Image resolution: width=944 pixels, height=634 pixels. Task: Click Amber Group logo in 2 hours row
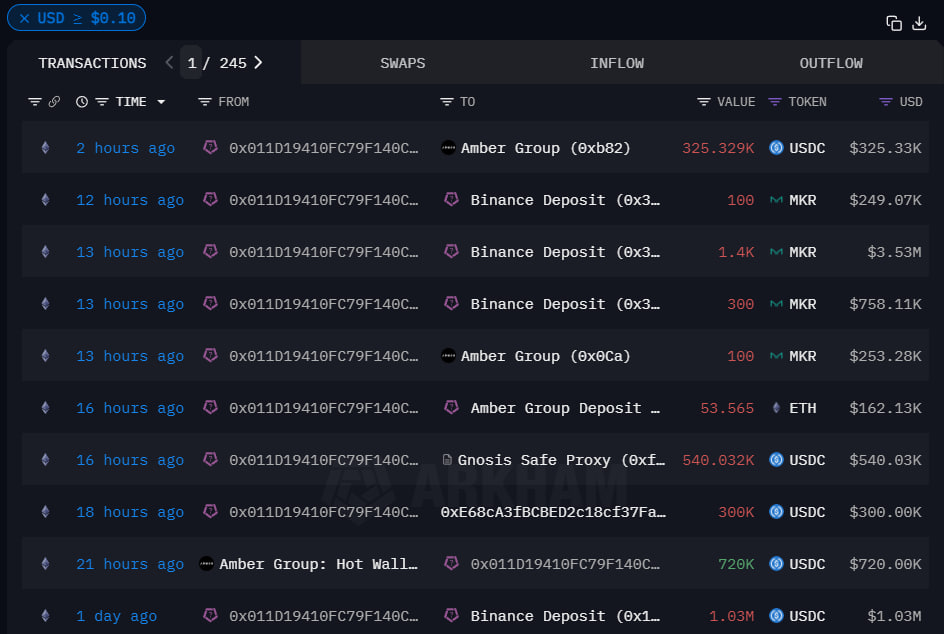pyautogui.click(x=448, y=148)
